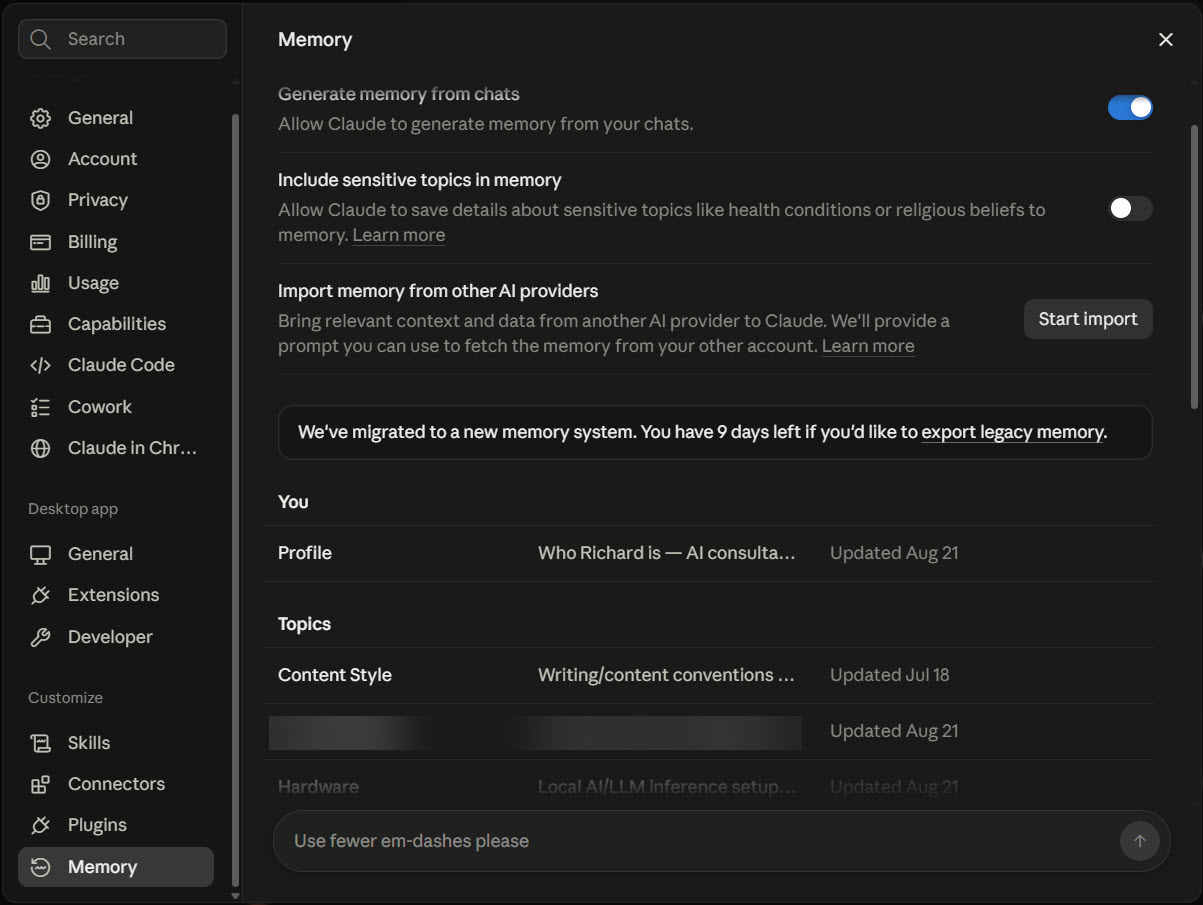The height and width of the screenshot is (905, 1203).
Task: Click the Extensions plug icon
Action: [40, 595]
